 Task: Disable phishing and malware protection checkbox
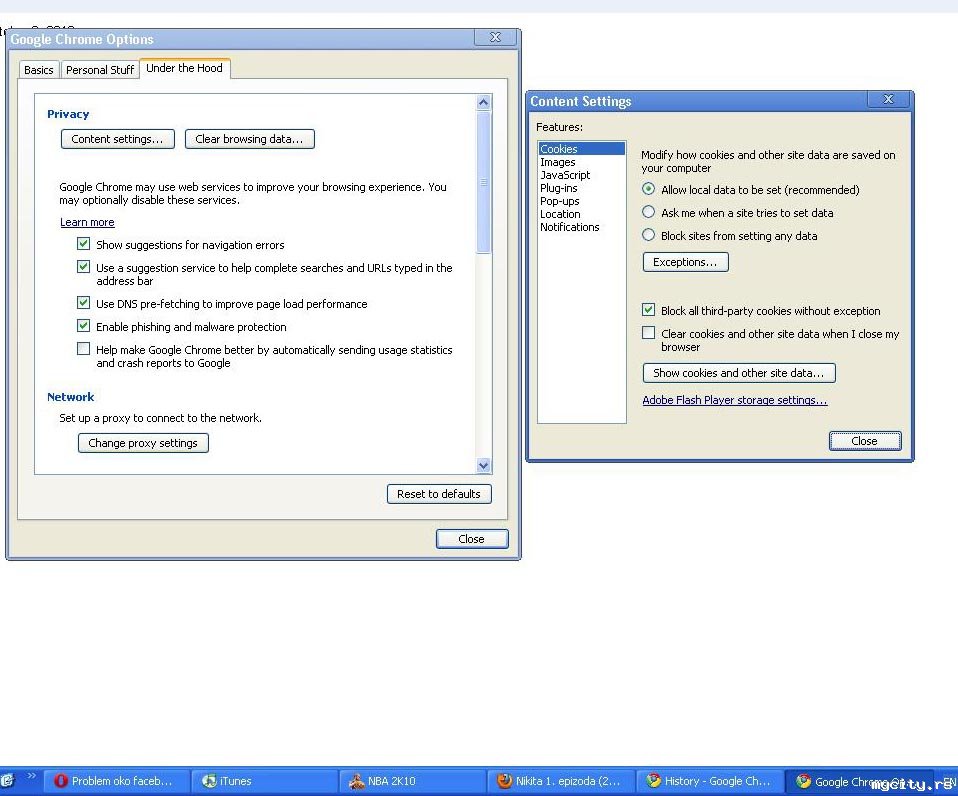pos(84,326)
